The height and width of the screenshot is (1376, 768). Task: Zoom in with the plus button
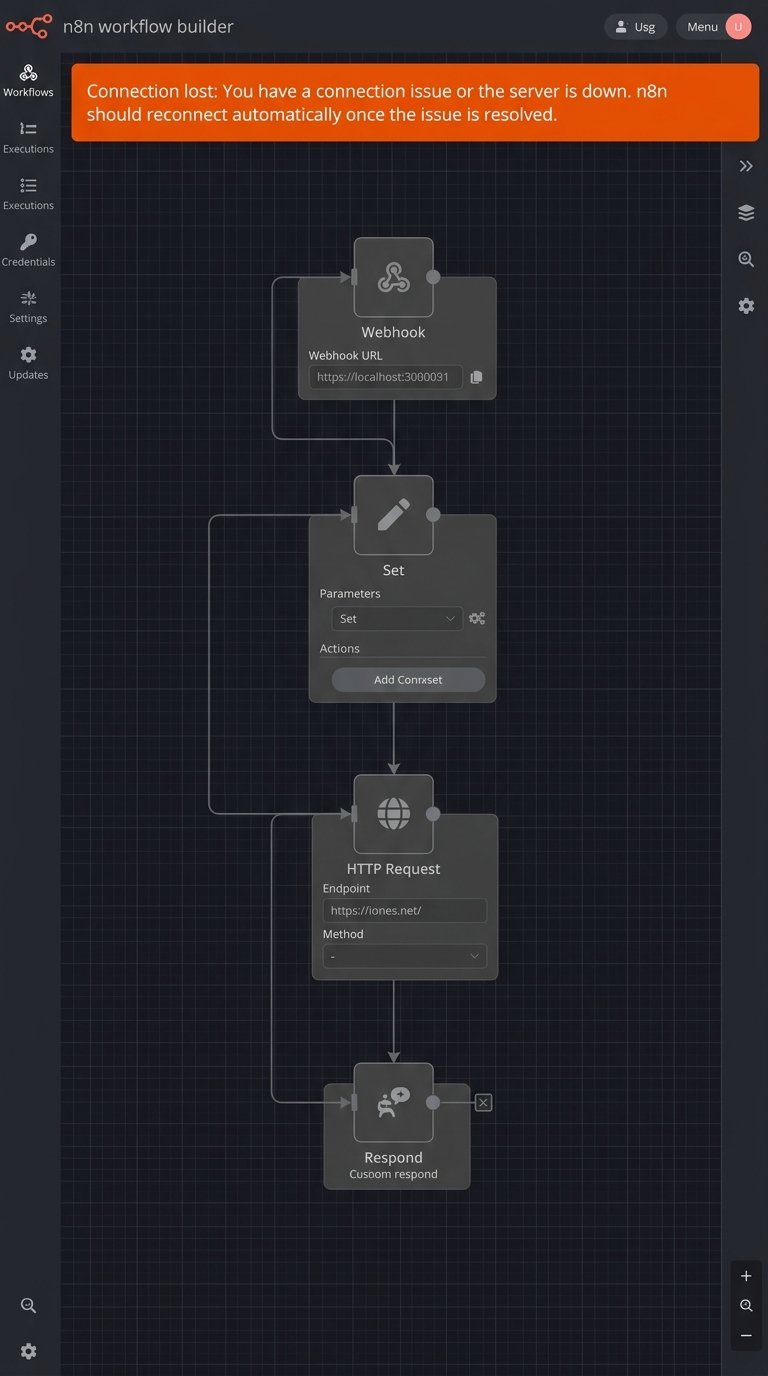click(x=746, y=1276)
